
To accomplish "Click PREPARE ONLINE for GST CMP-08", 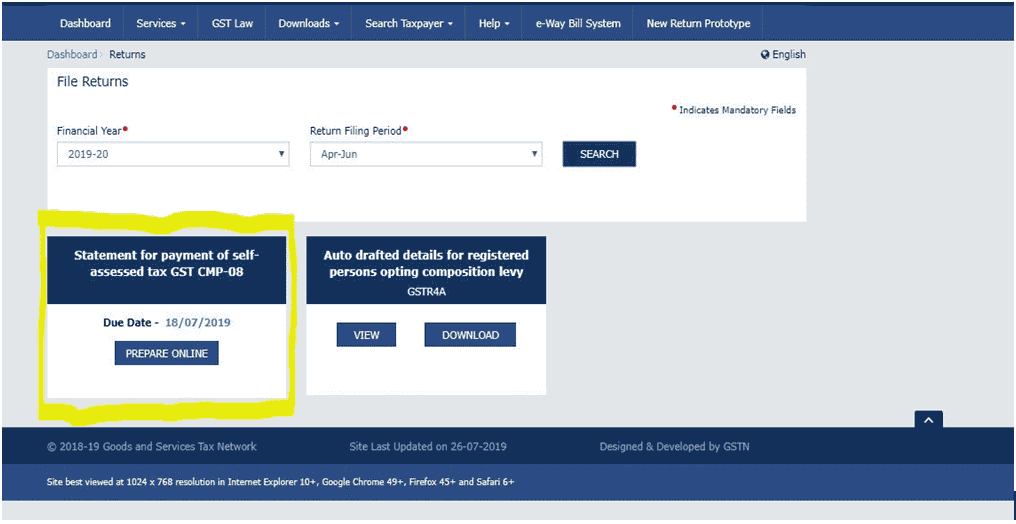I will coord(166,353).
